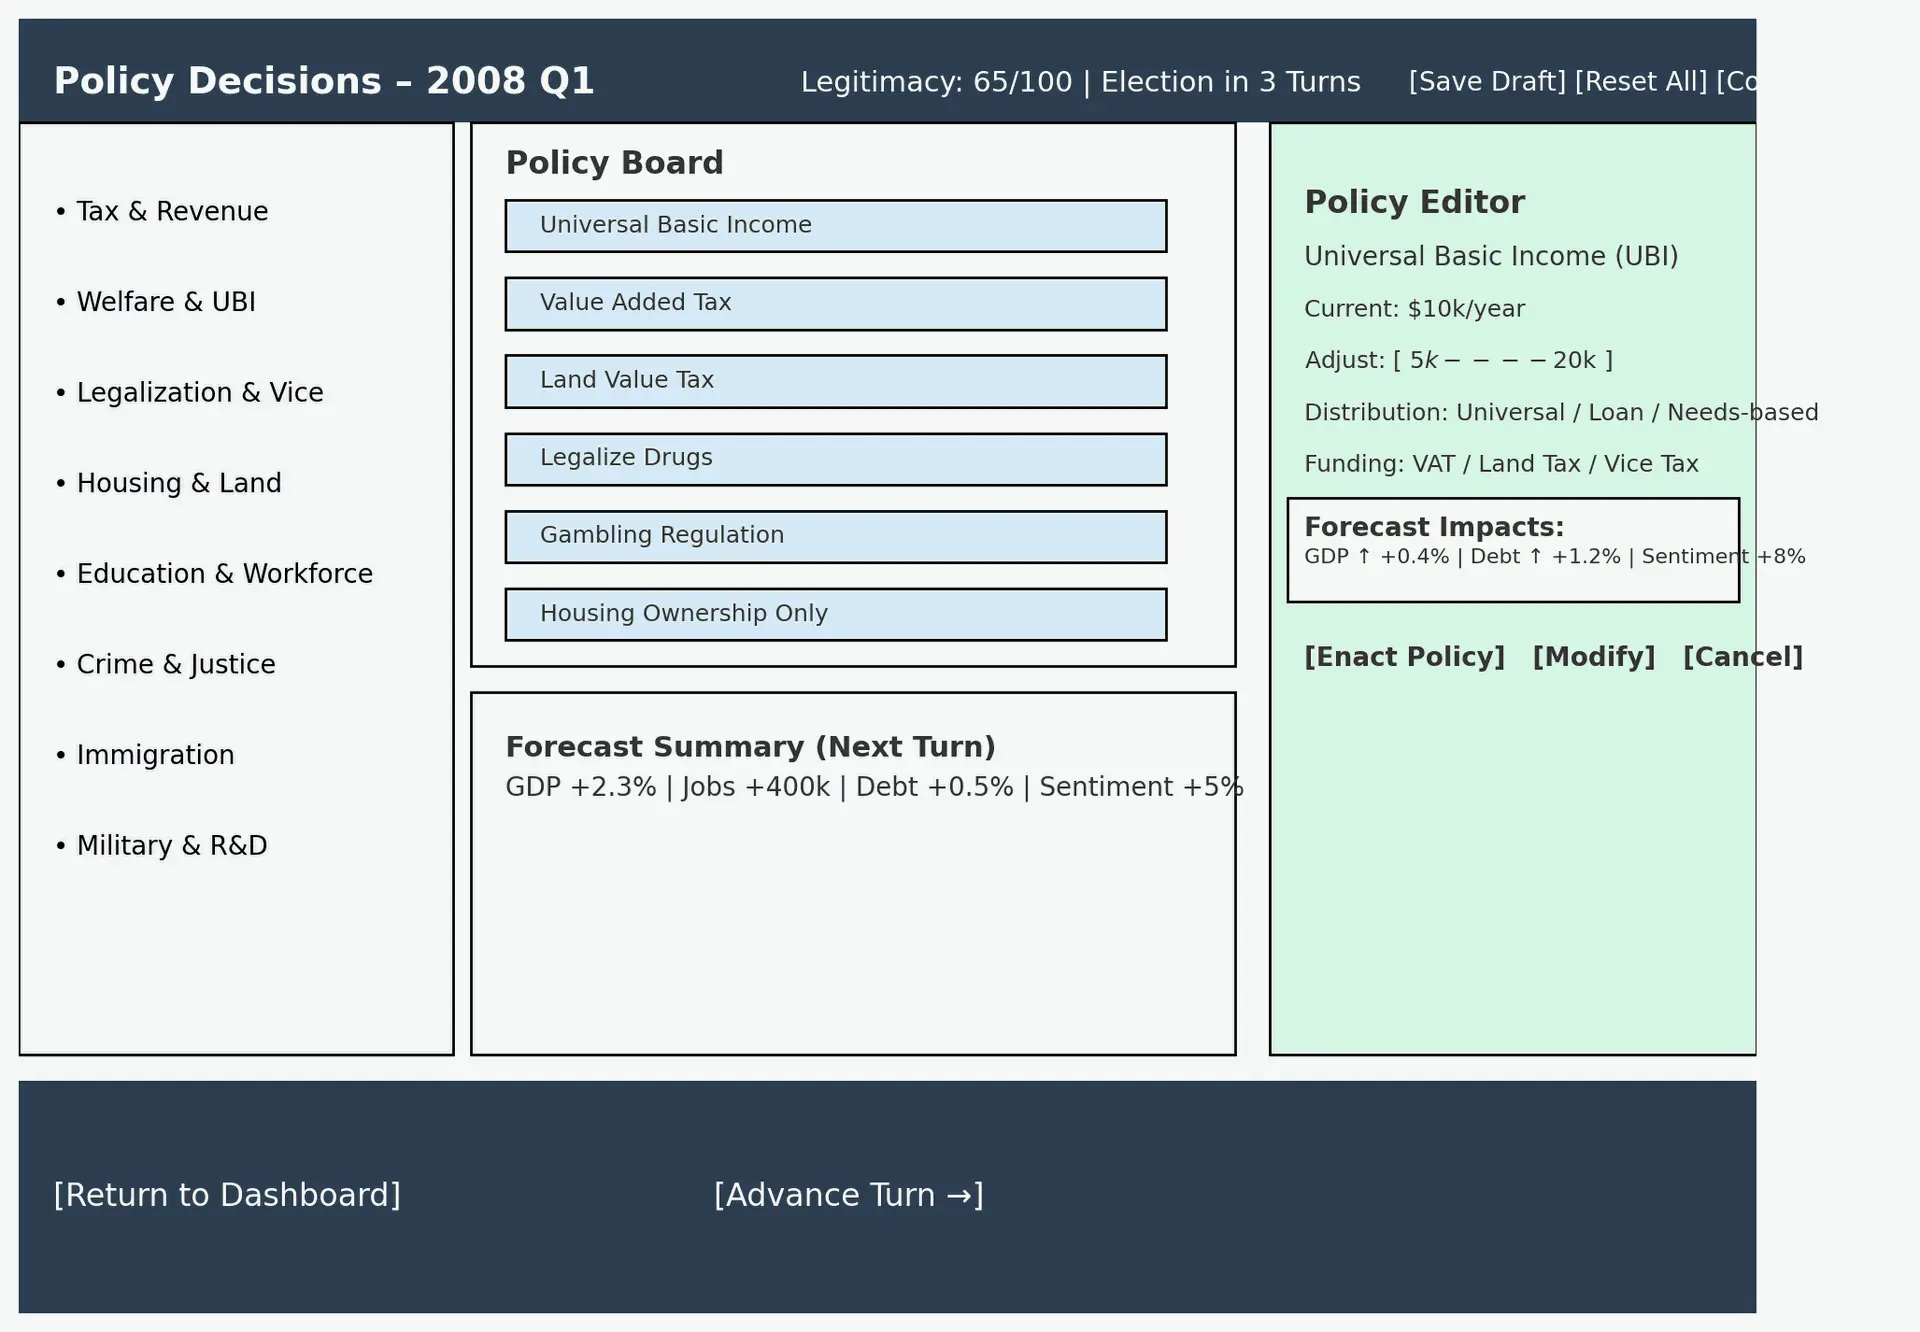Open the Immigration category
Viewport: 1920px width, 1332px height.
pos(145,755)
